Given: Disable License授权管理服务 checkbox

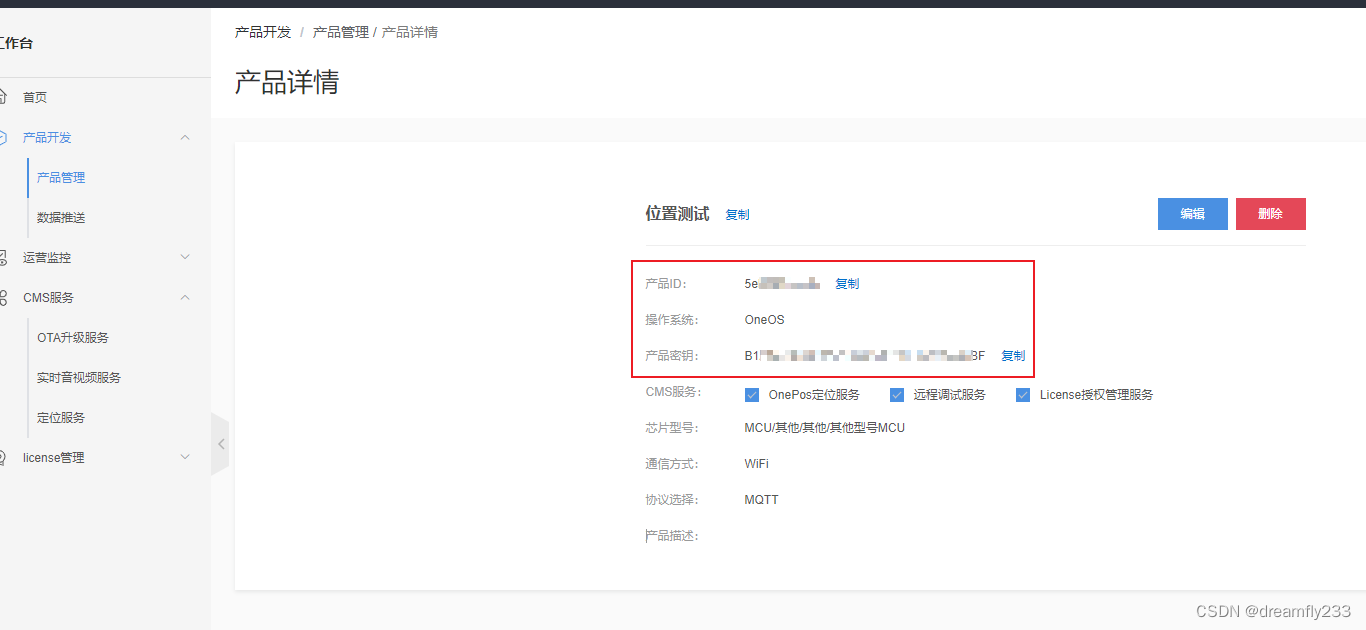Looking at the screenshot, I should pyautogui.click(x=1023, y=394).
